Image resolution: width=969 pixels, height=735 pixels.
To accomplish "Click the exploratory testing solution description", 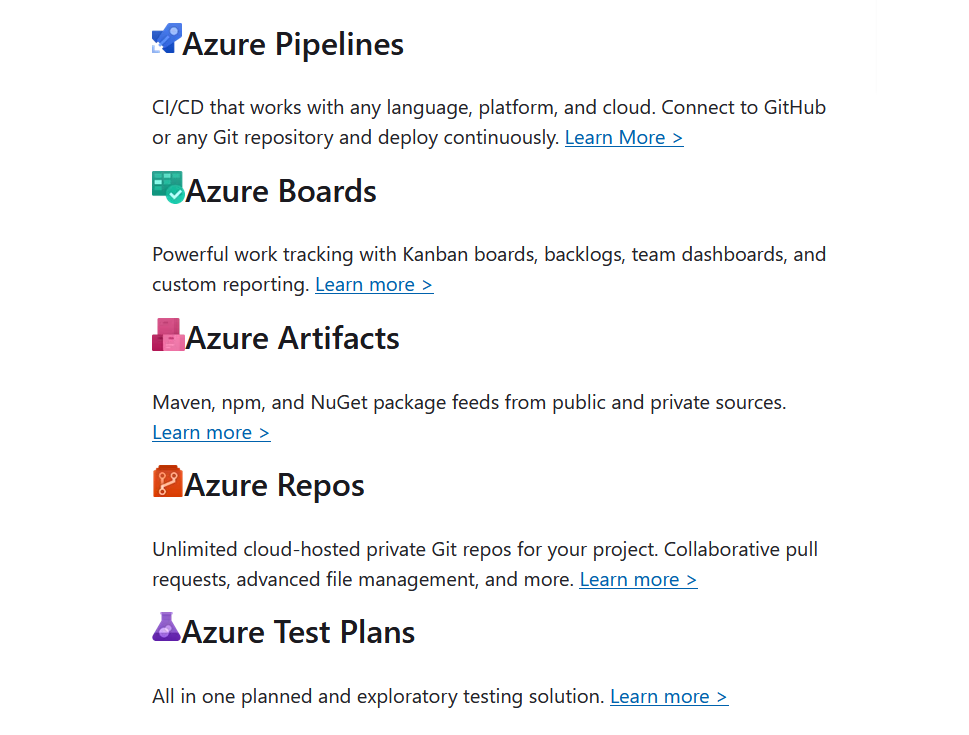I will click(378, 697).
